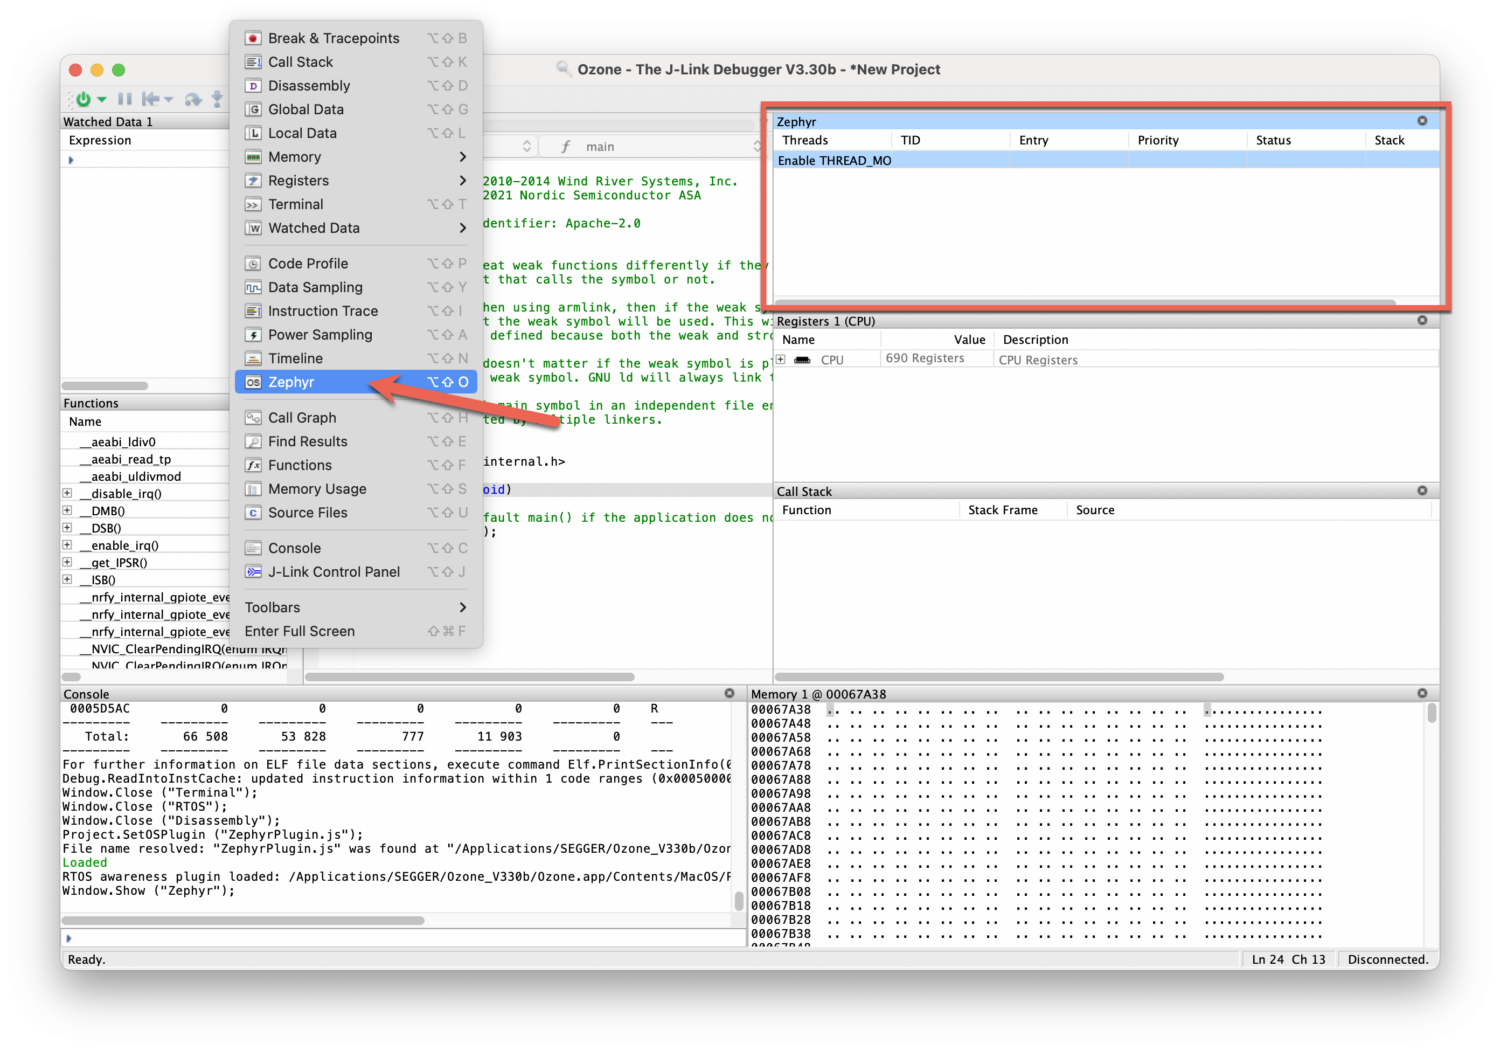Screen dimensions: 1500x1050
Task: Open the Toolbars submenu entry
Action: [272, 607]
